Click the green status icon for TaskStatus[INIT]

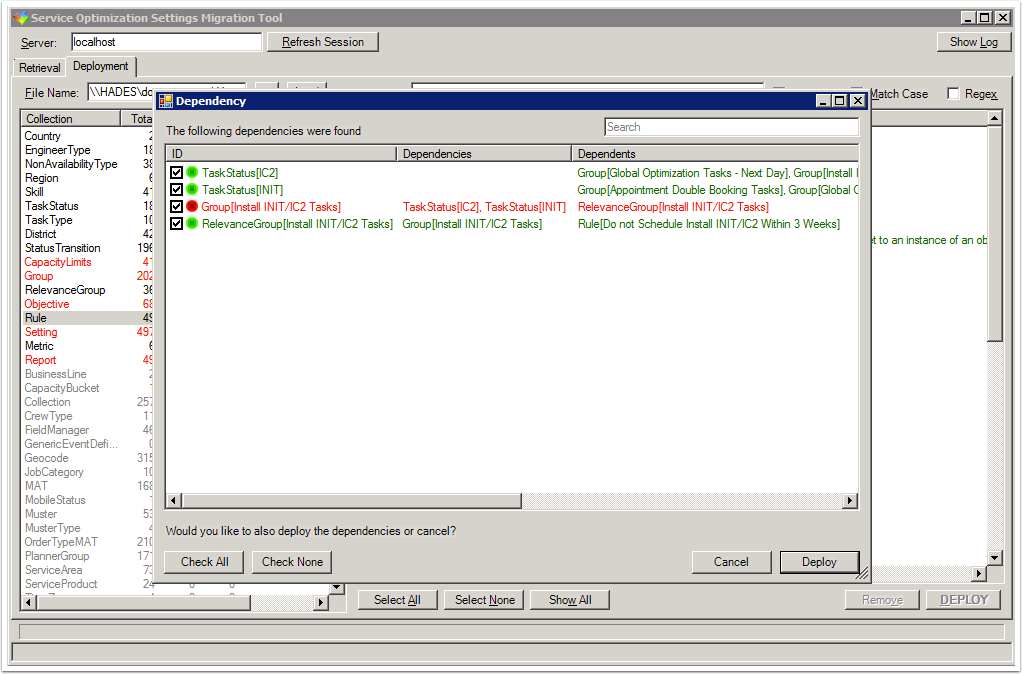192,190
